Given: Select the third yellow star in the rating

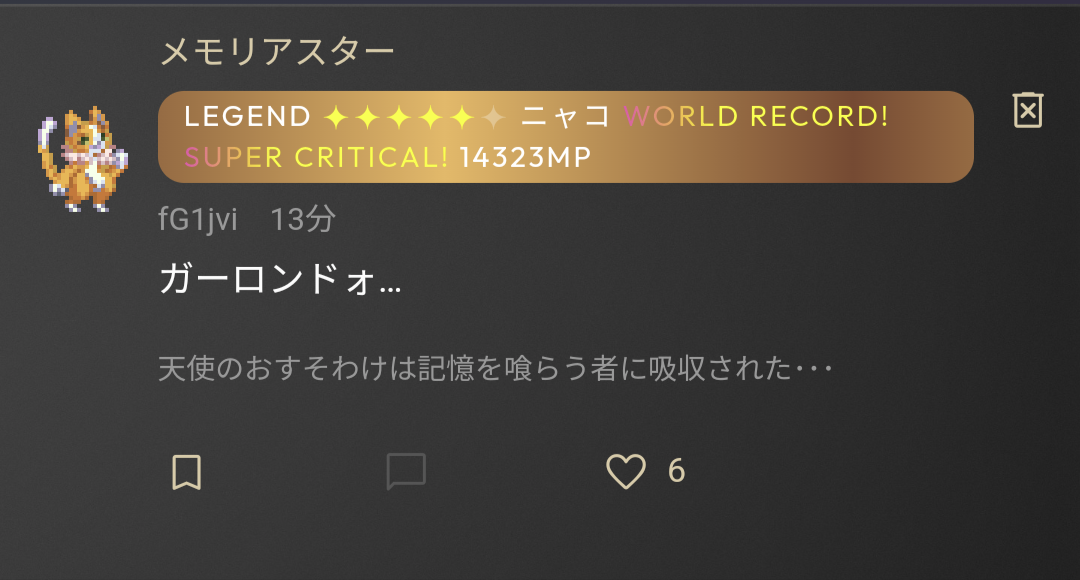Looking at the screenshot, I should click(x=399, y=118).
